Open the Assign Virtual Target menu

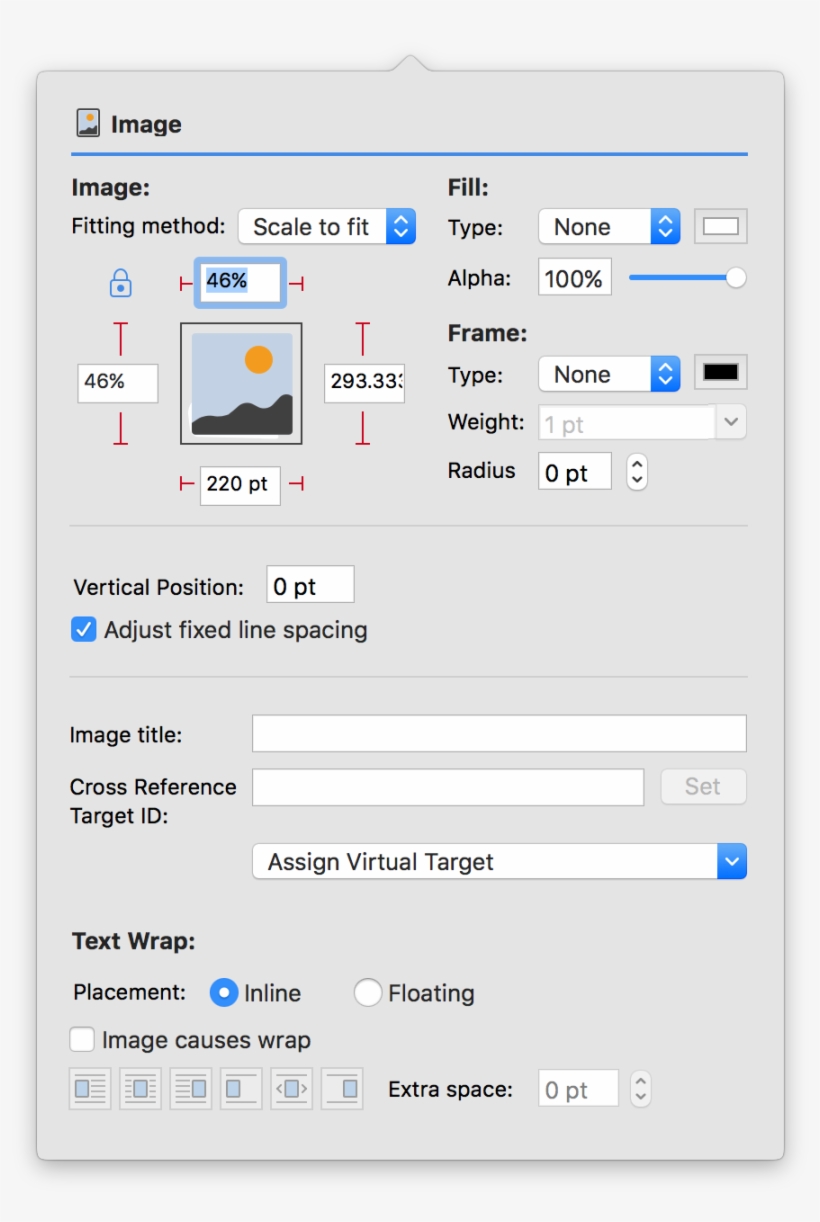498,861
